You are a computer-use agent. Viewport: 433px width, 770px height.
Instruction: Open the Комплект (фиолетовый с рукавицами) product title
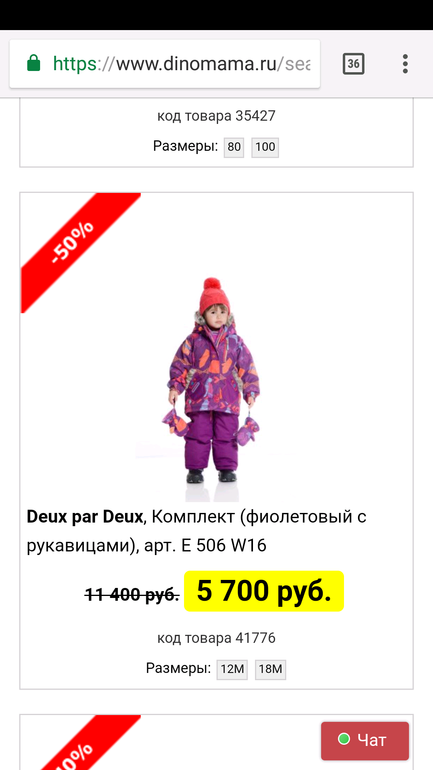tap(196, 531)
